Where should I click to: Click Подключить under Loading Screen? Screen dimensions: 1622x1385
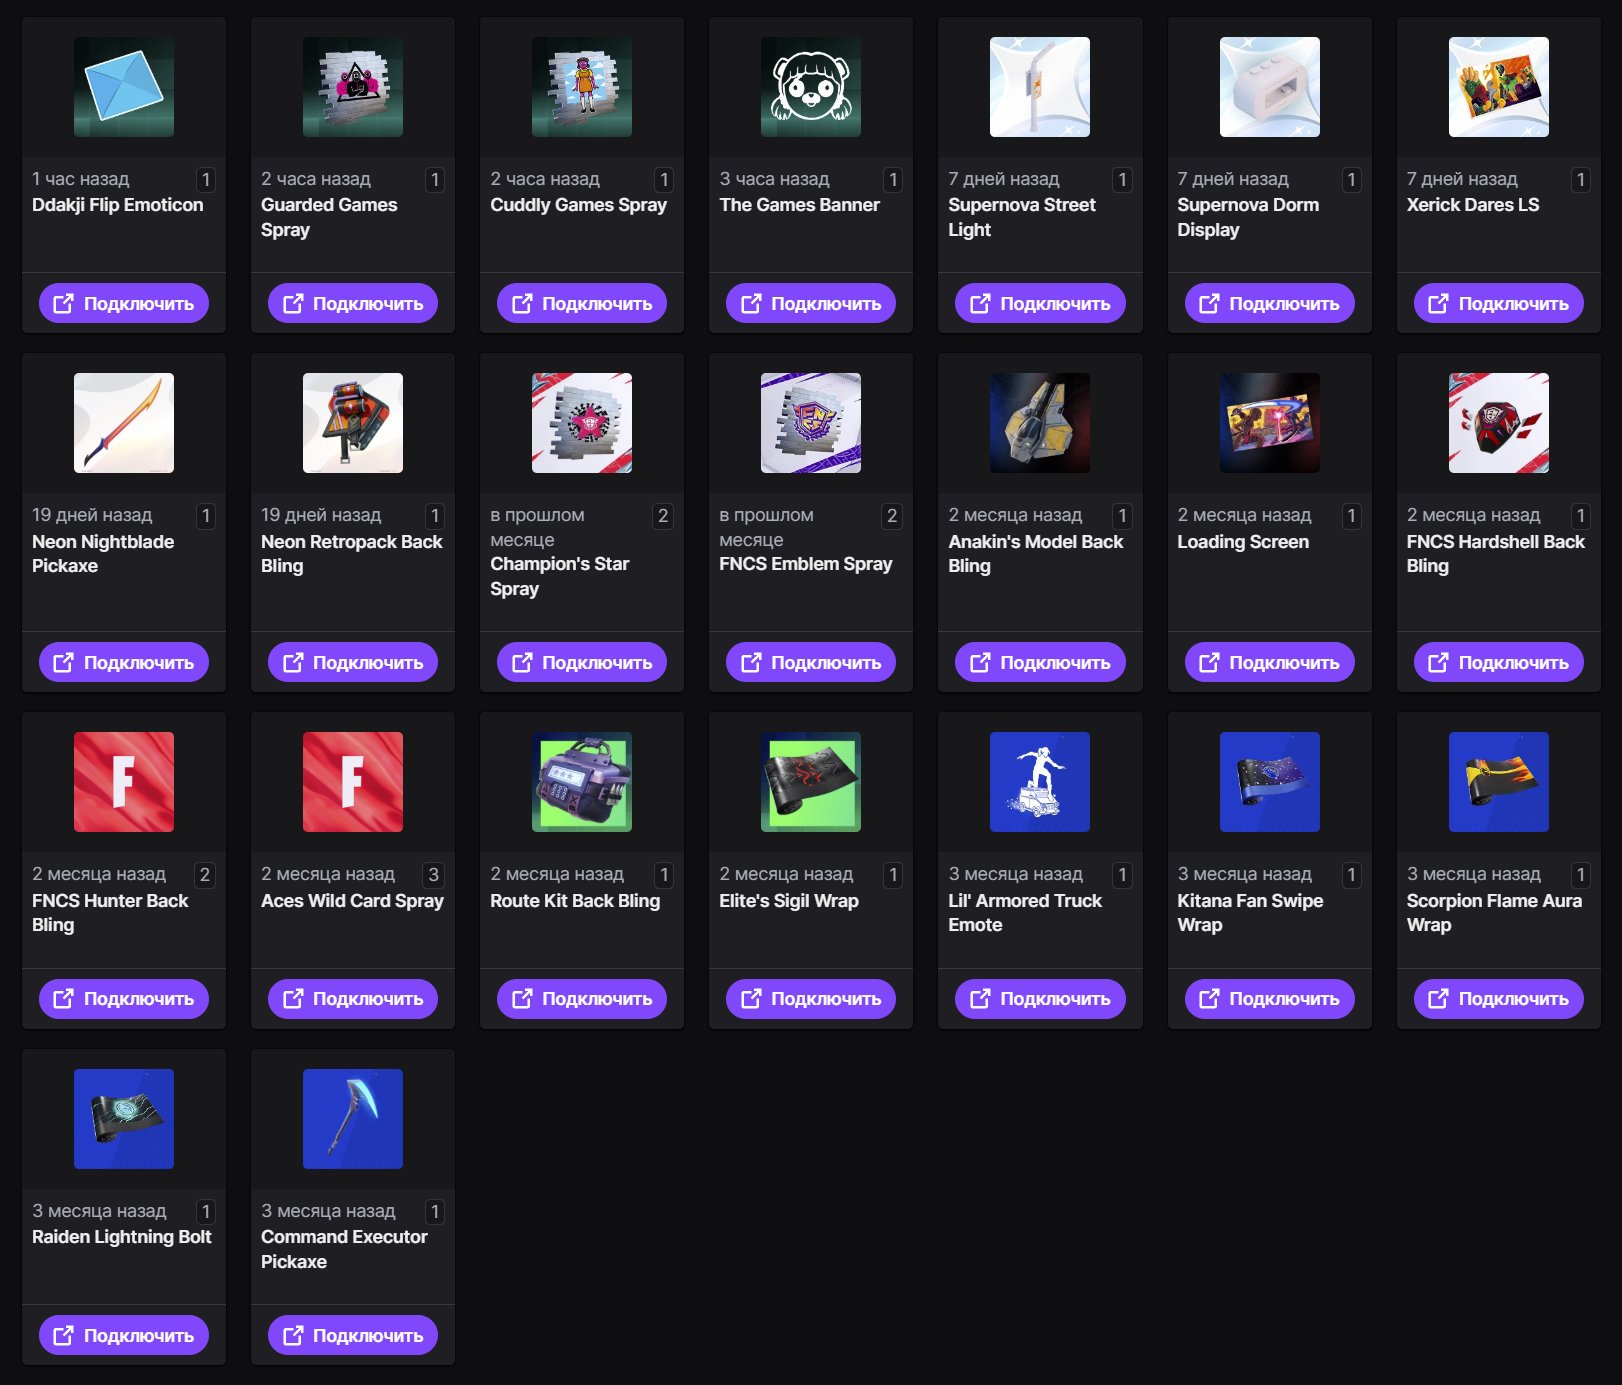(x=1270, y=662)
